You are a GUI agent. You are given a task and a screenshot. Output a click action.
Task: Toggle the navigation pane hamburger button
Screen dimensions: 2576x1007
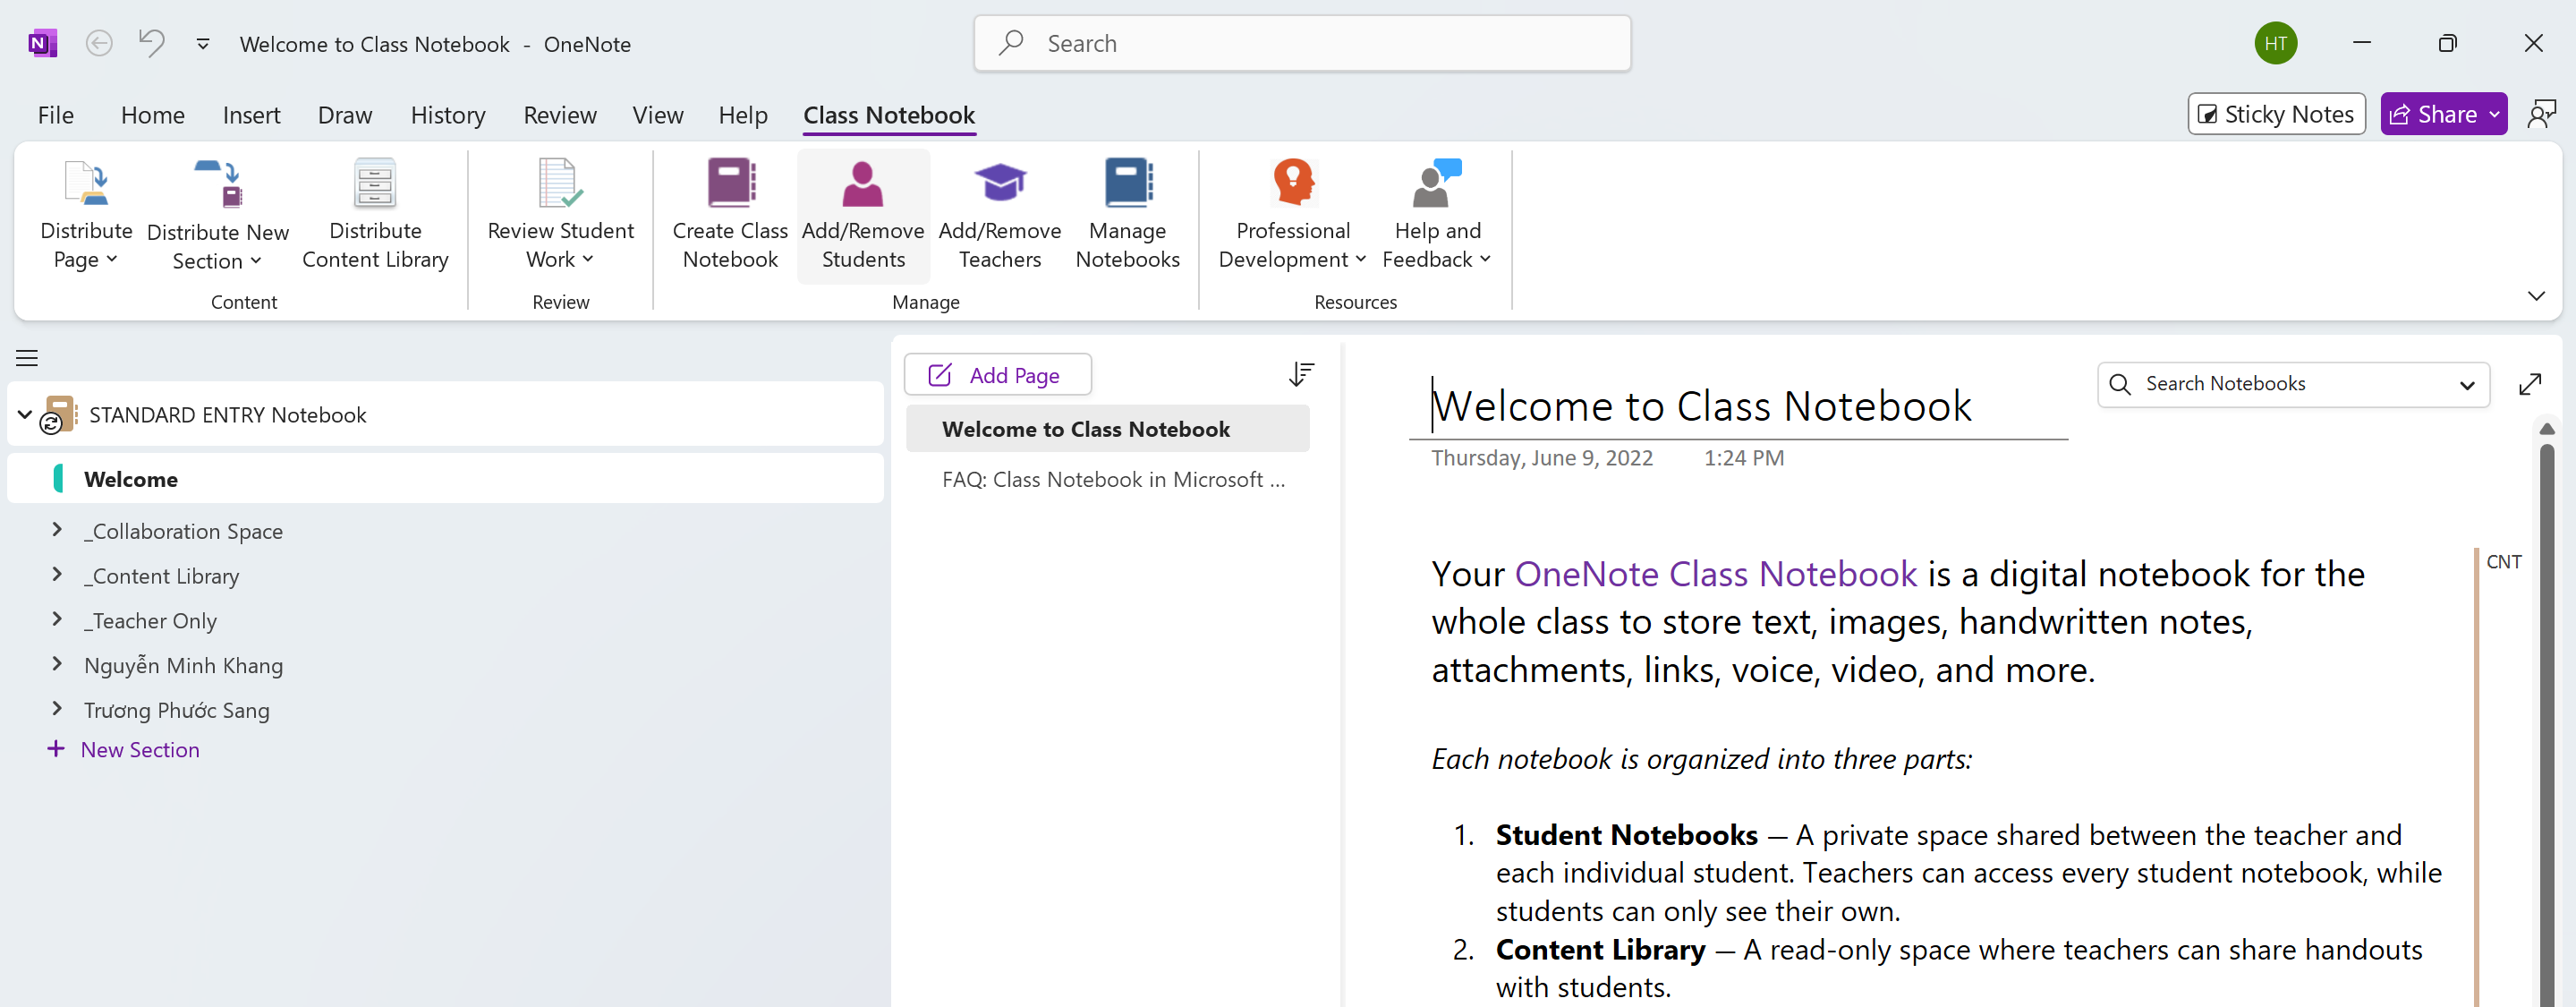[27, 358]
